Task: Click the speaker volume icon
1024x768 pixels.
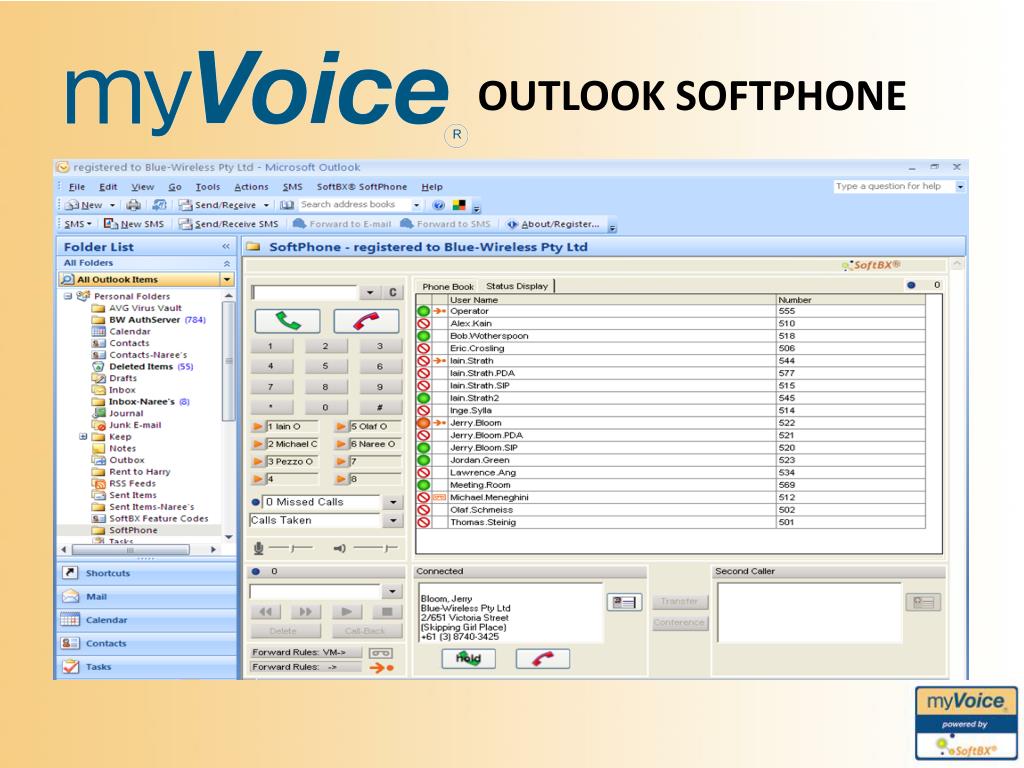Action: 340,549
